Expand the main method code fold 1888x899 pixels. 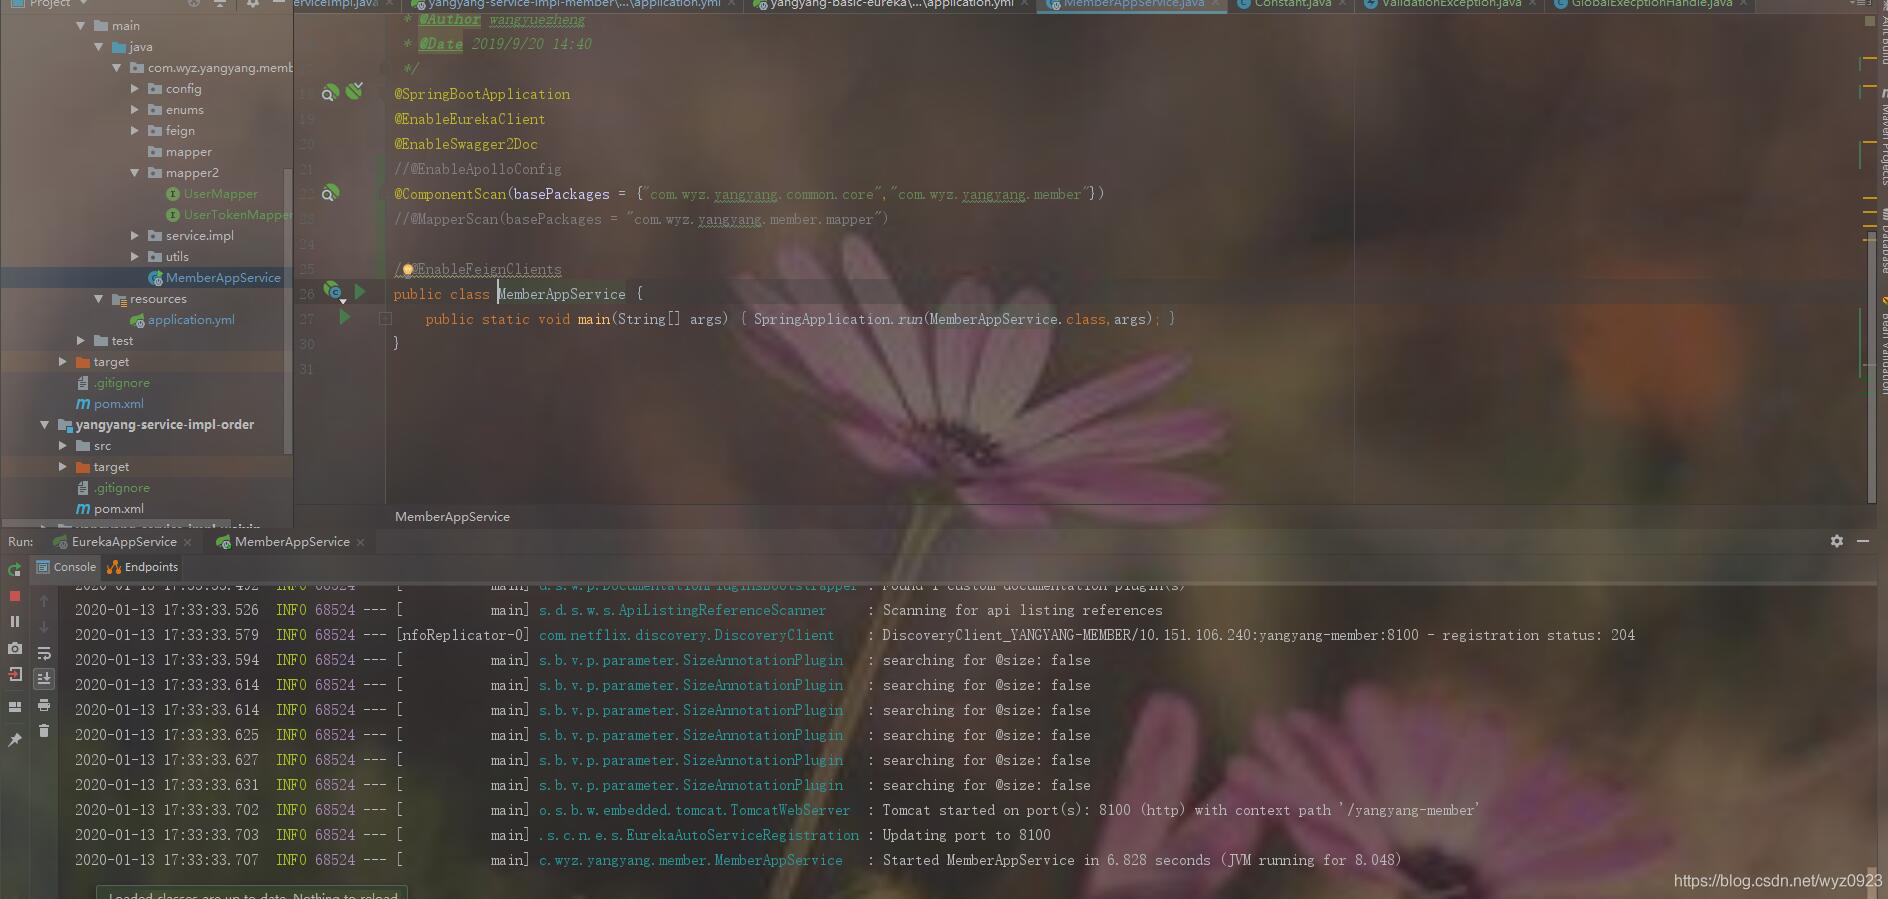pos(385,319)
